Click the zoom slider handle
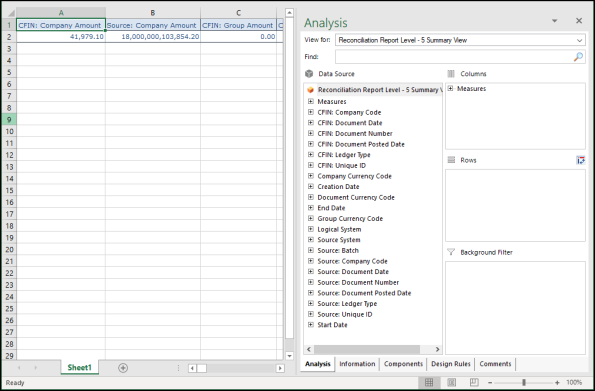The width and height of the screenshot is (595, 391). tap(524, 383)
